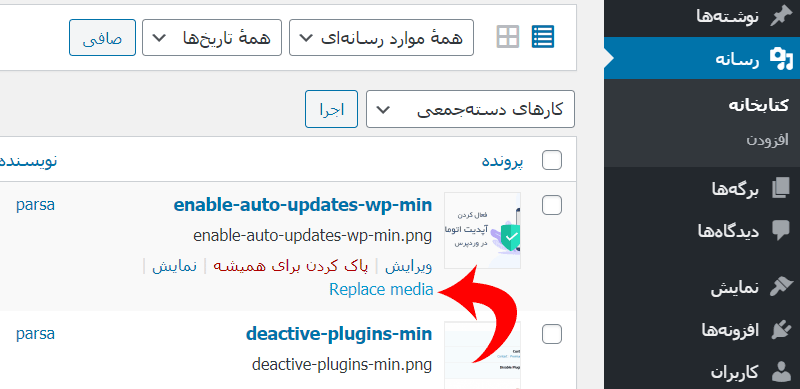Screen dimensions: 800x389
Task: Click filename enable-auto-updates-wp-min.png text
Action: [313, 236]
